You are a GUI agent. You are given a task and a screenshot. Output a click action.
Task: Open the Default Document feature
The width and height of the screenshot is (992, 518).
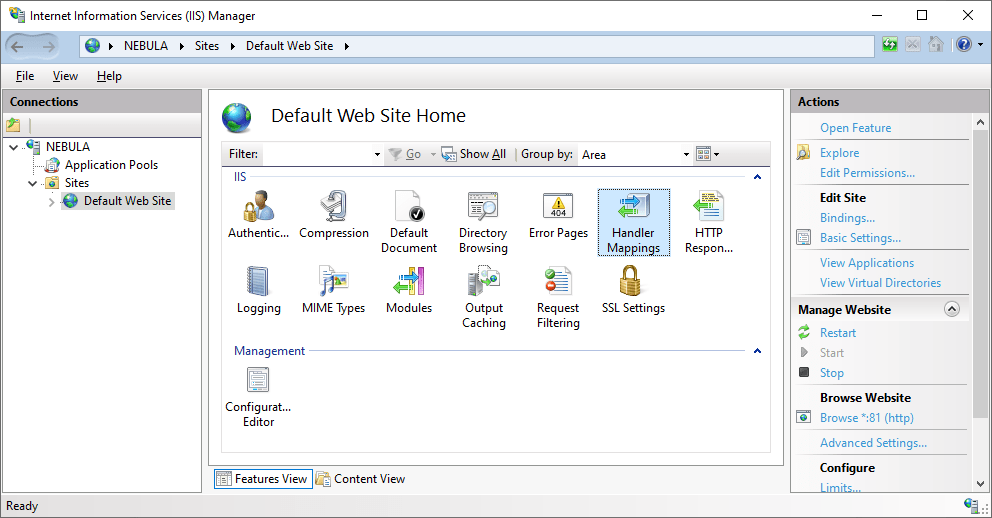tap(409, 222)
